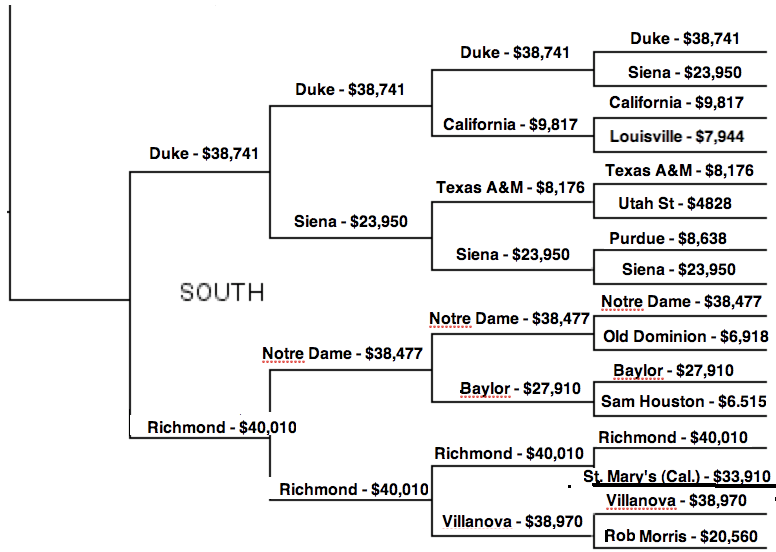Select Notre Dame - $38,477 Sweet Sixteen entry
Image resolution: width=776 pixels, height=552 pixels.
click(342, 353)
